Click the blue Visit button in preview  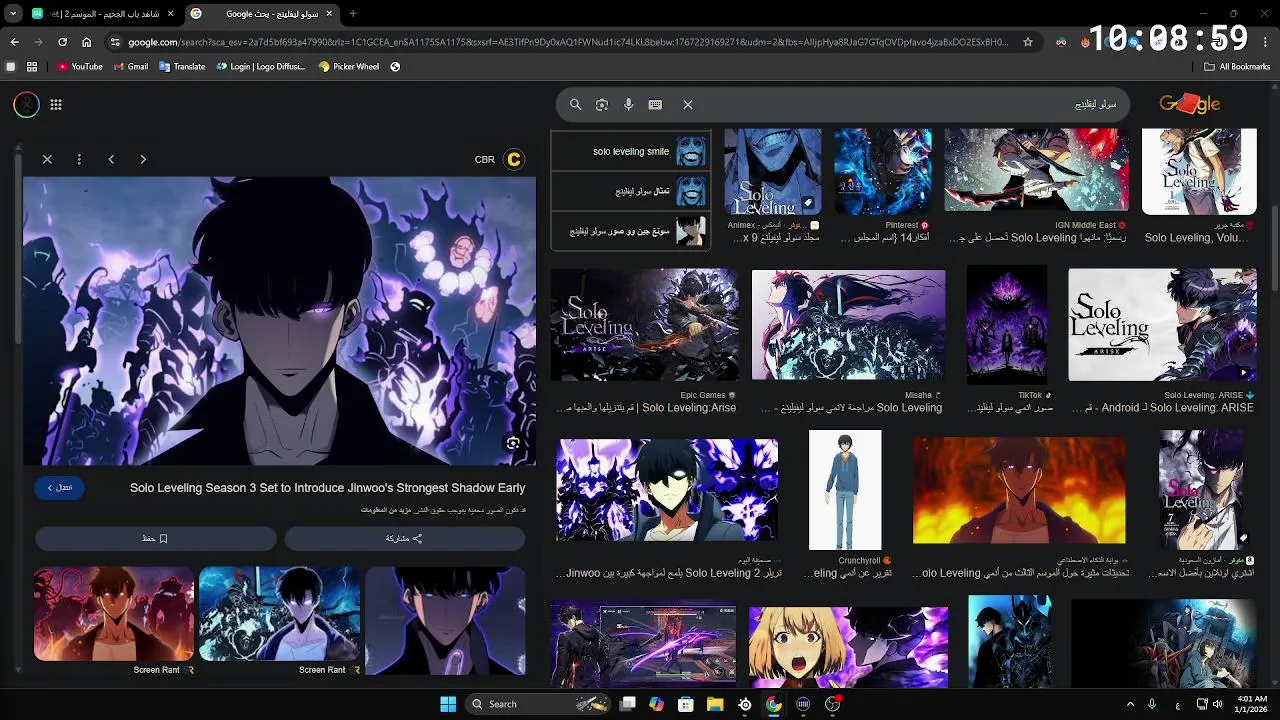(60, 488)
